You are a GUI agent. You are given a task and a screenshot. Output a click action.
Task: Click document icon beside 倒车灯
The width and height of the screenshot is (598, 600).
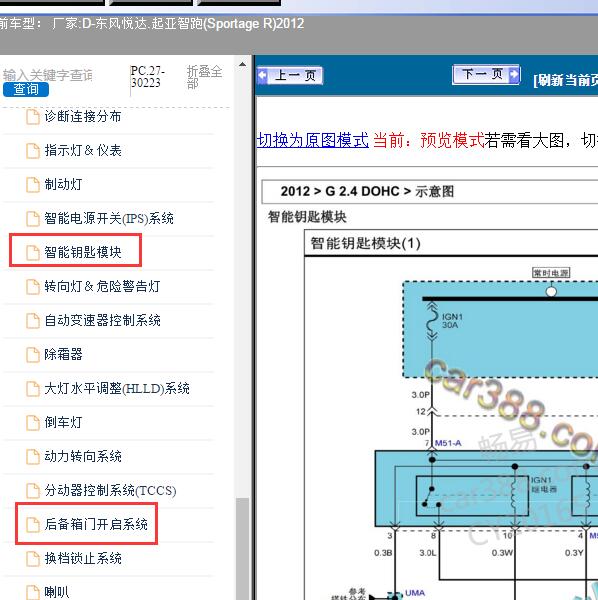point(33,423)
